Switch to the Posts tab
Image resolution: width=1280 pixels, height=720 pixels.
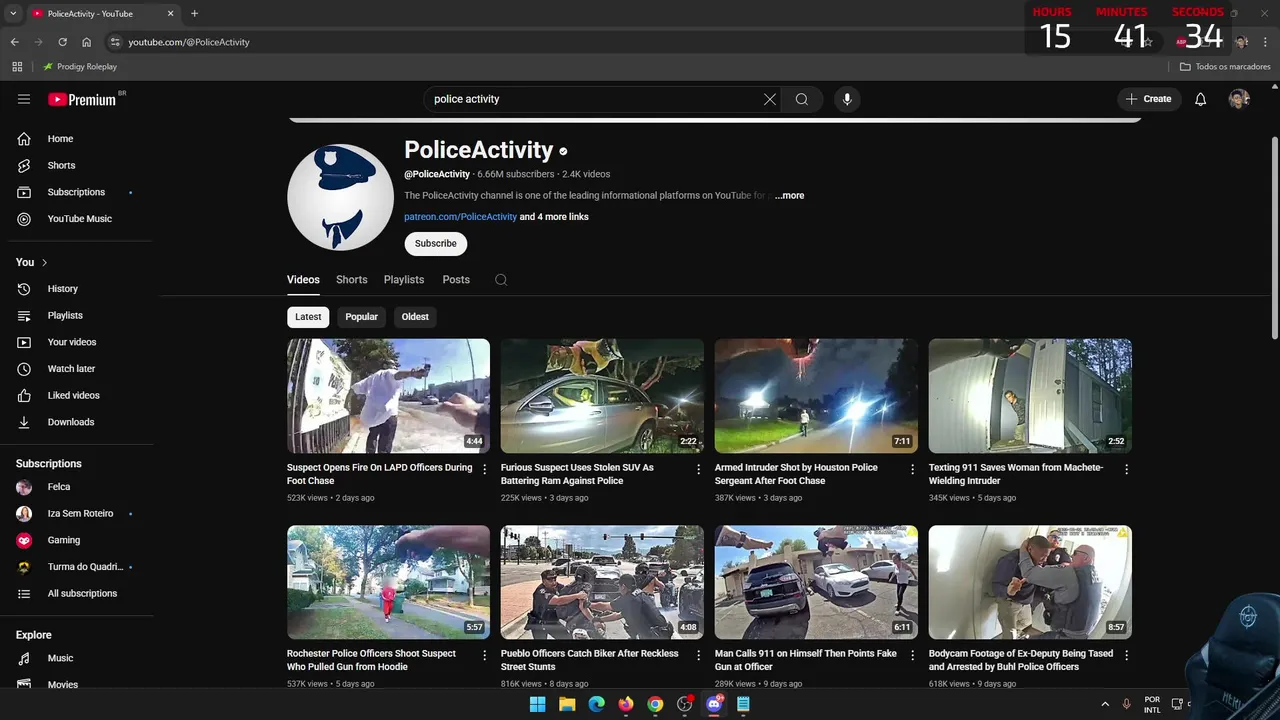pyautogui.click(x=456, y=280)
